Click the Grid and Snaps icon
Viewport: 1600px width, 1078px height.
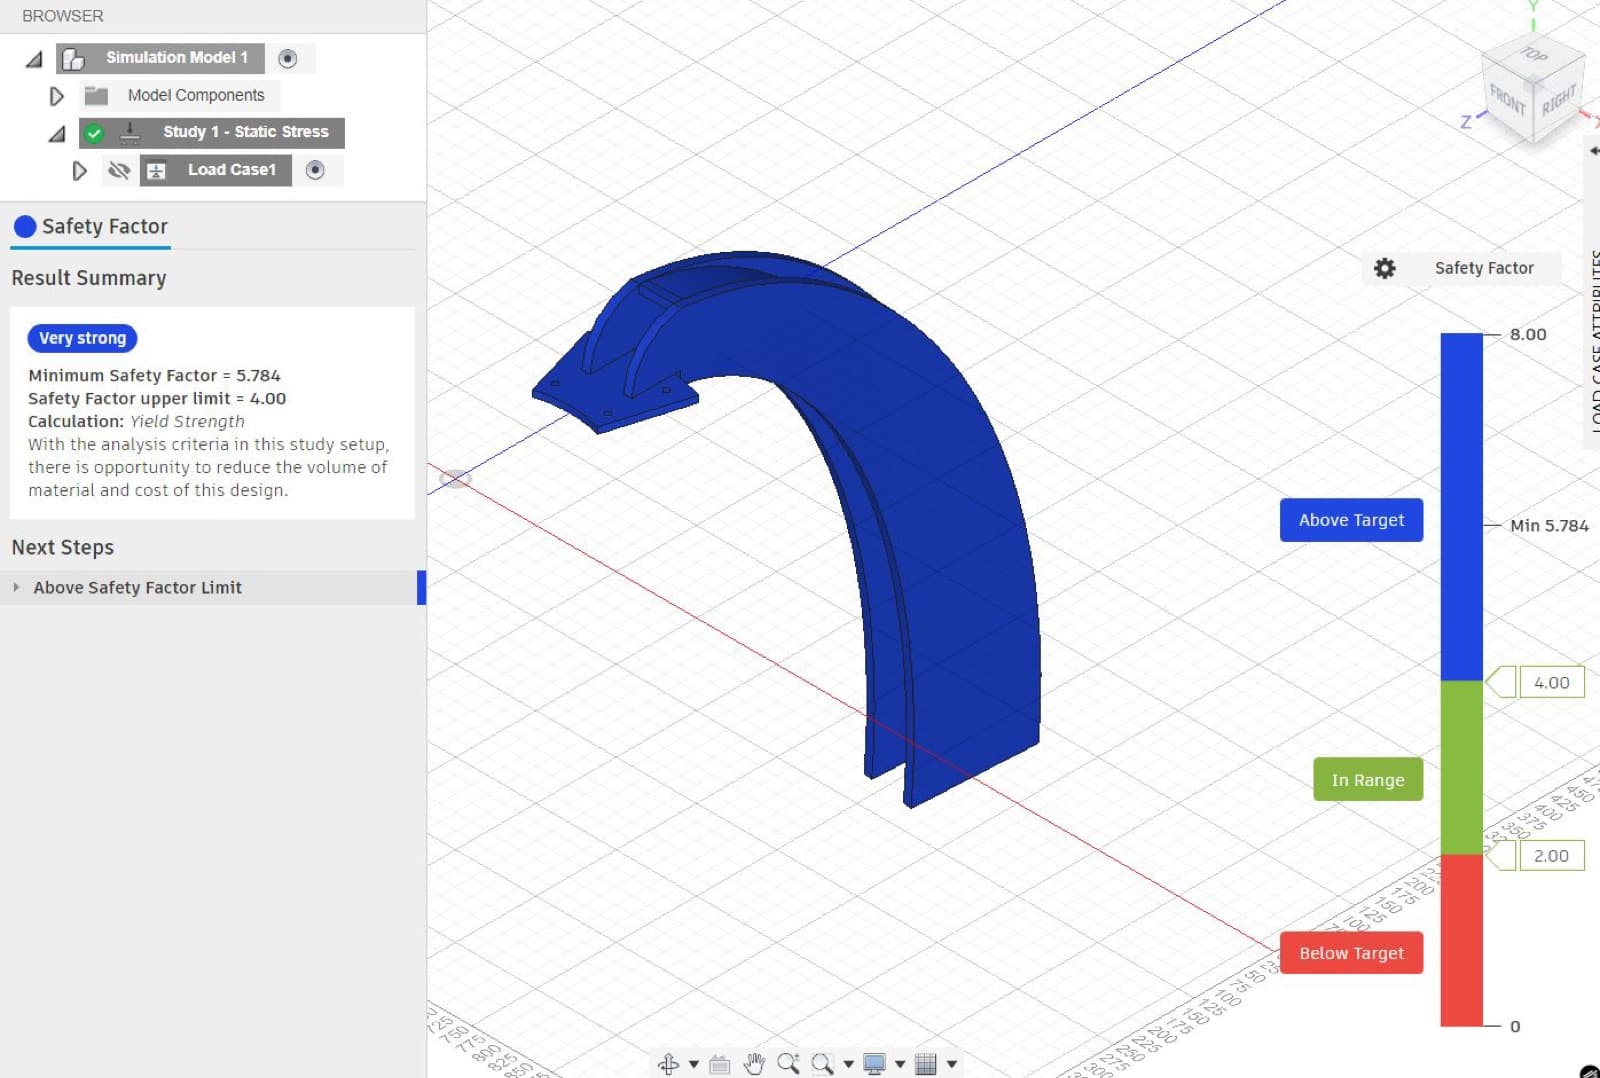click(926, 1064)
